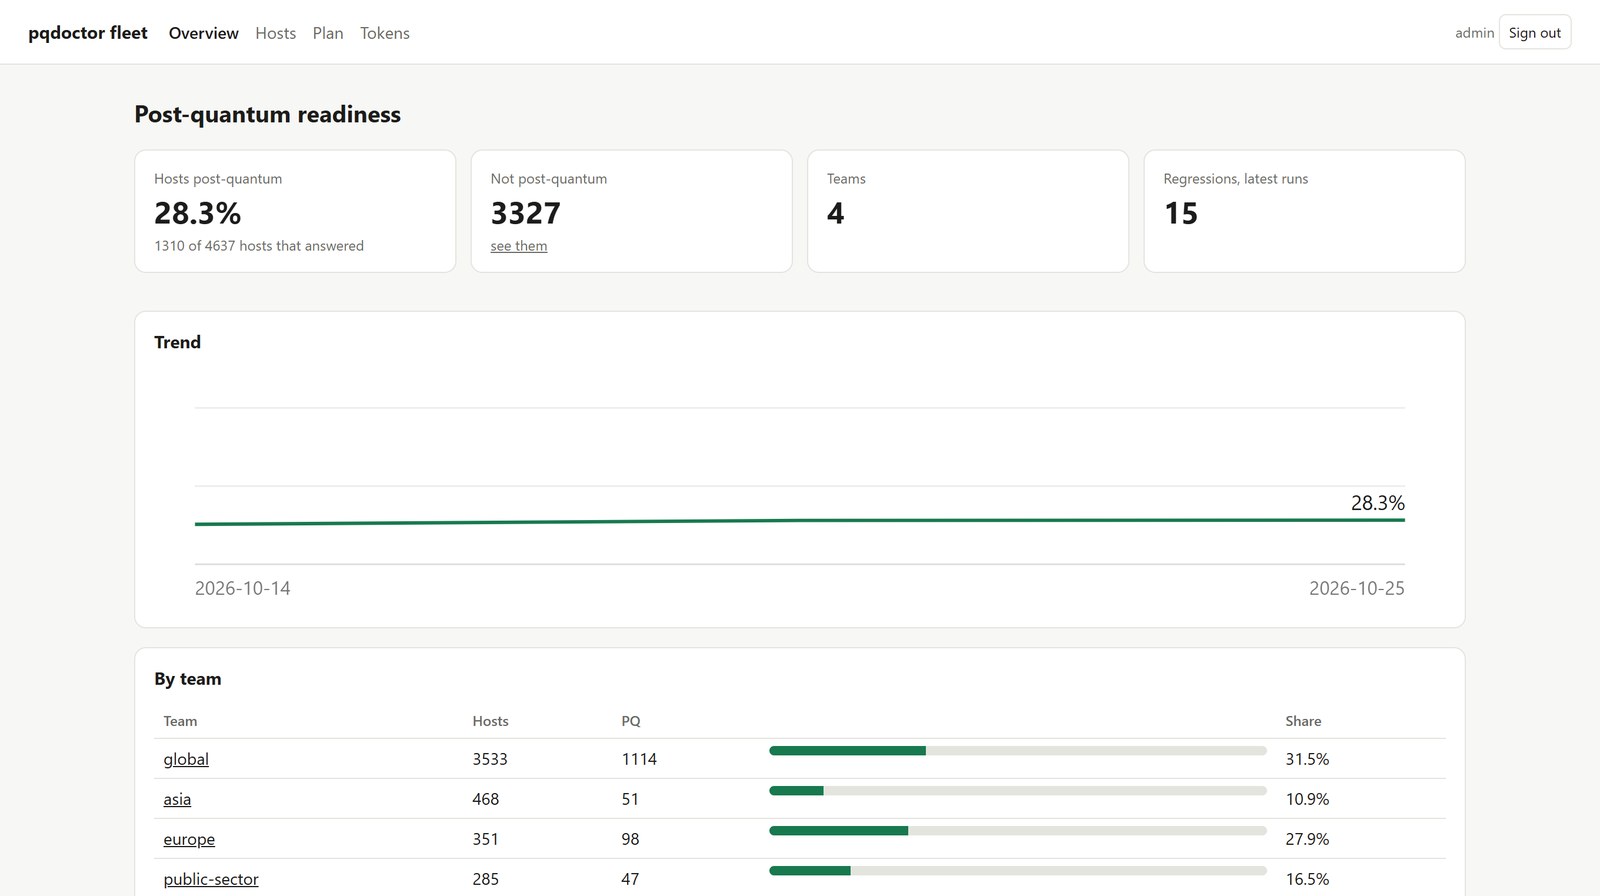Image resolution: width=1600 pixels, height=896 pixels.
Task: Click the admin username label
Action: [x=1474, y=33]
